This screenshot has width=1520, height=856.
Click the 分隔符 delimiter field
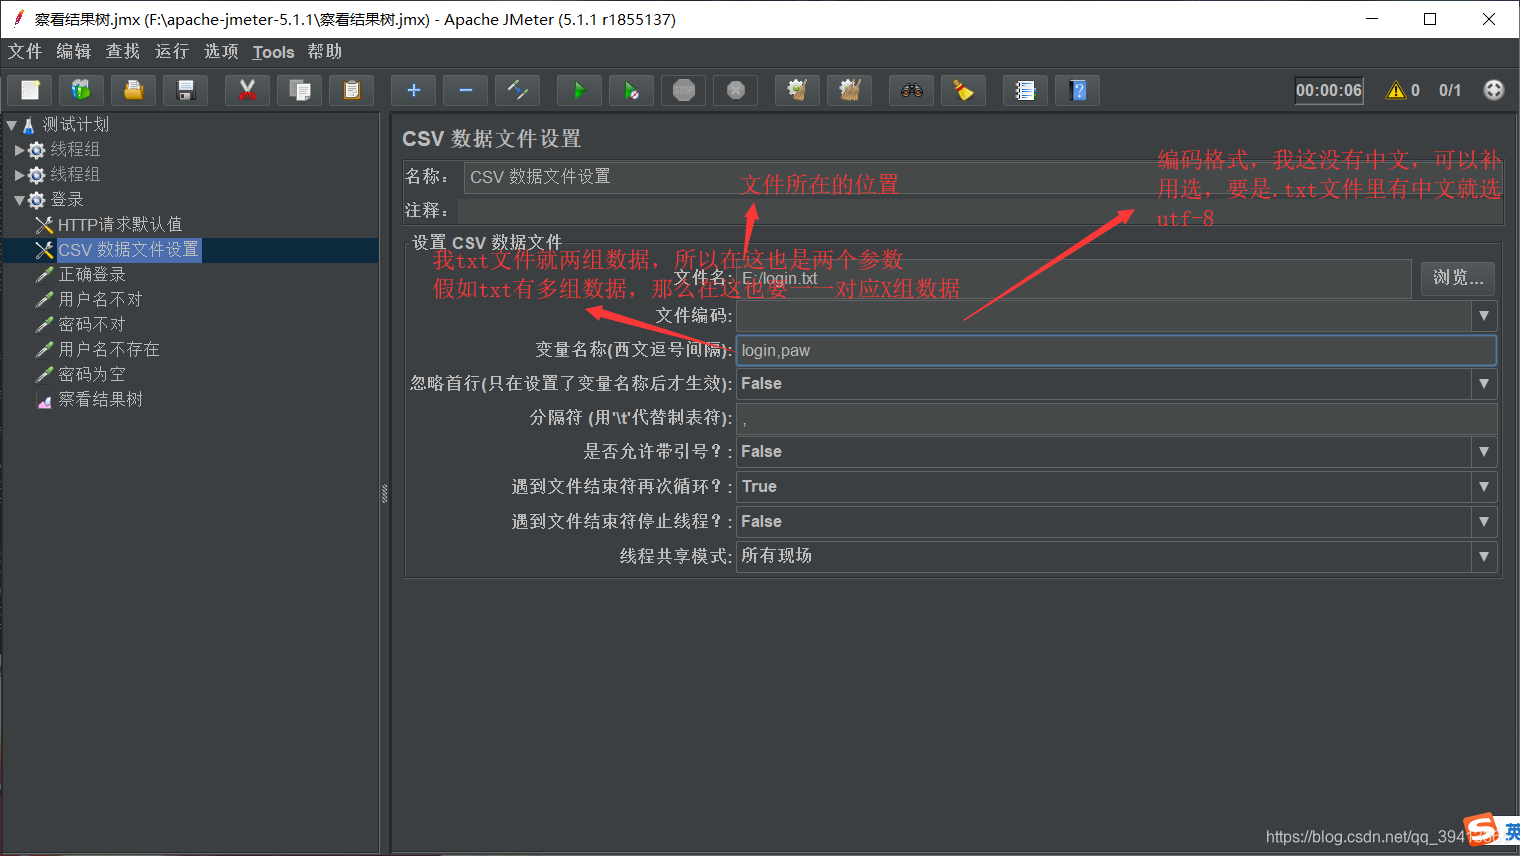(1116, 418)
